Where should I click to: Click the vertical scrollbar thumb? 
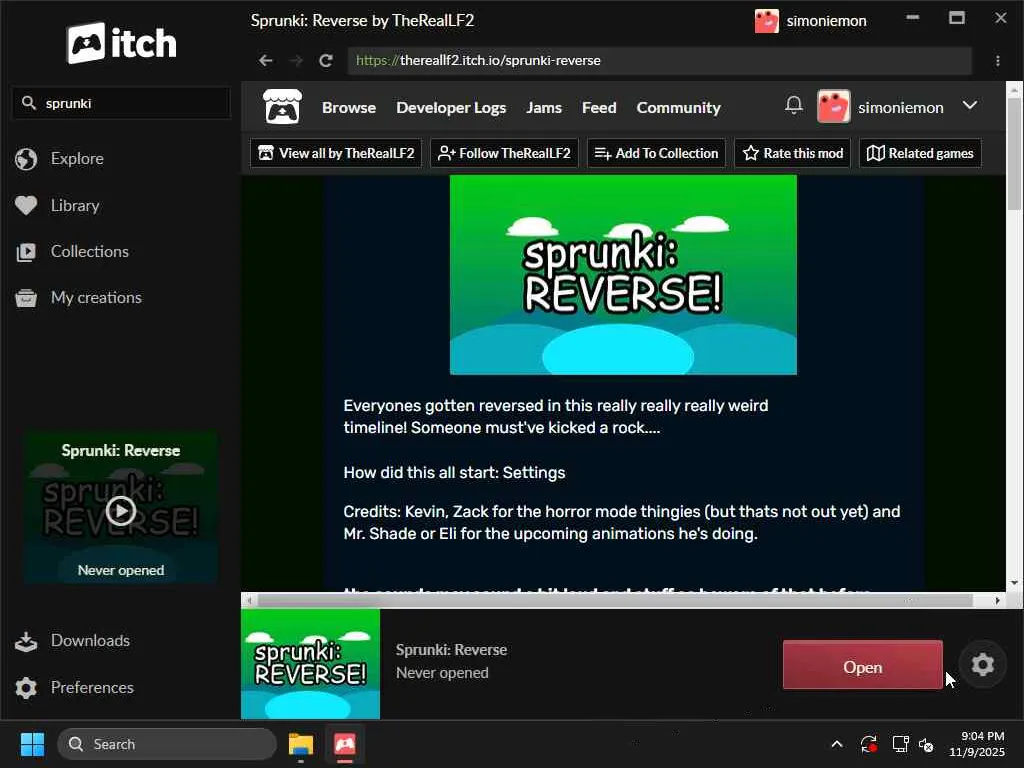[1014, 154]
